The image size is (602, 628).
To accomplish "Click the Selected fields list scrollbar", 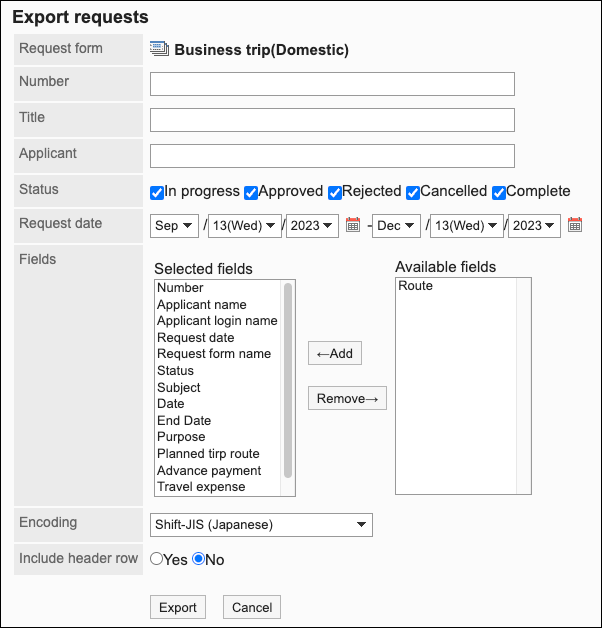I will tap(288, 380).
